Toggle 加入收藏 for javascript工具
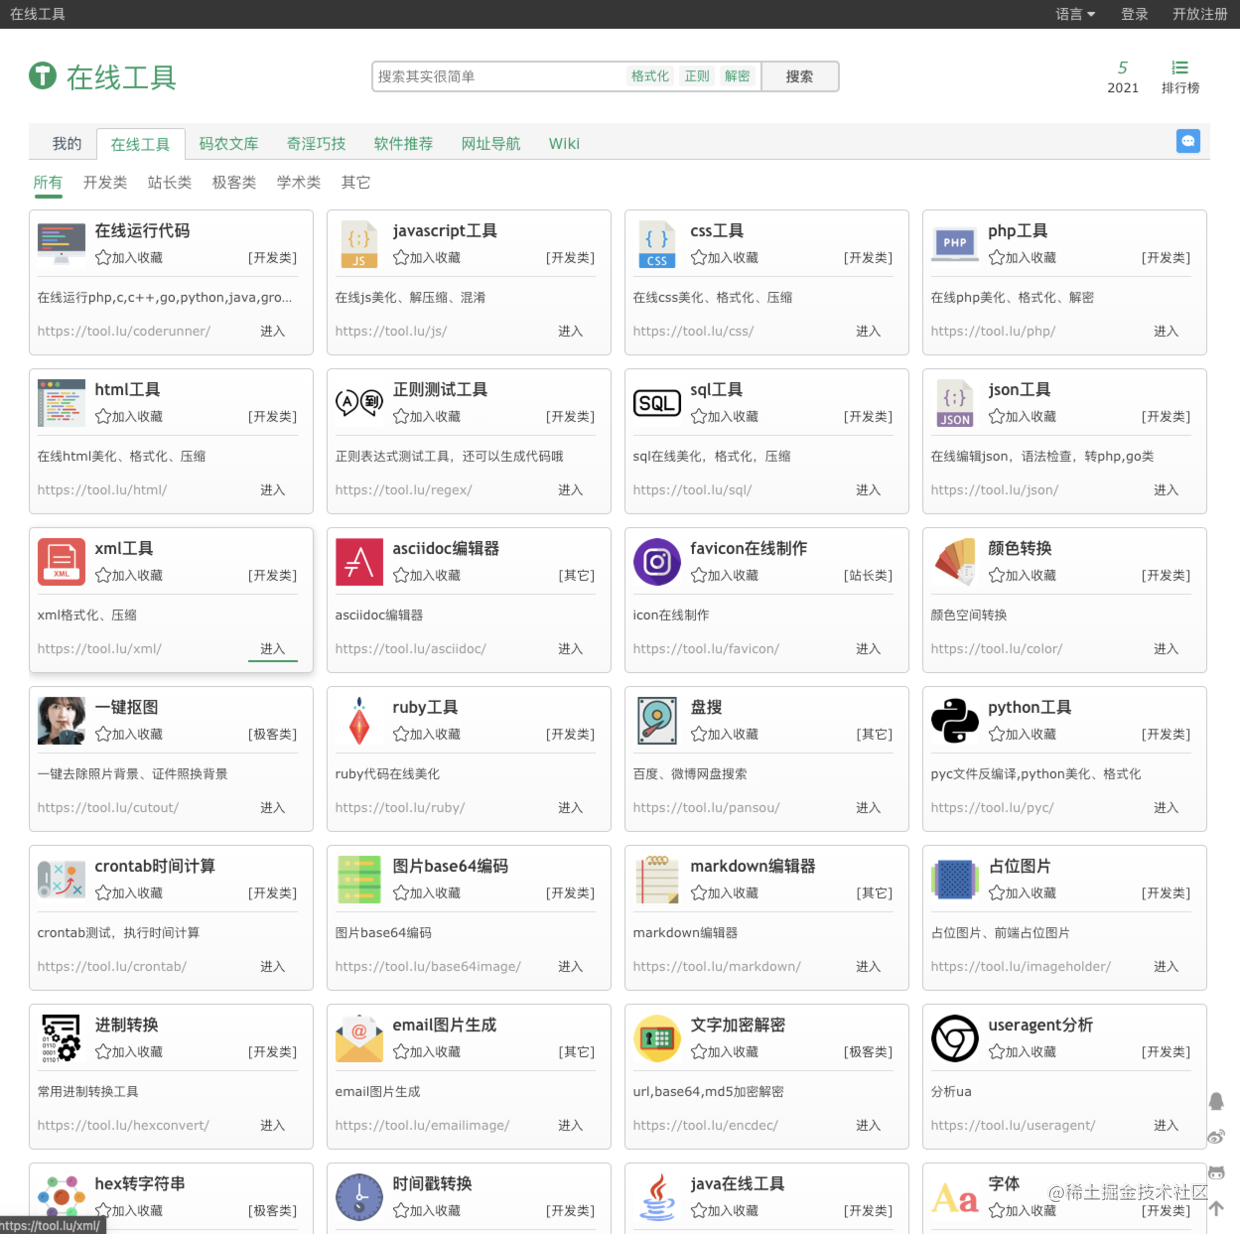Image resolution: width=1240 pixels, height=1234 pixels. point(427,258)
